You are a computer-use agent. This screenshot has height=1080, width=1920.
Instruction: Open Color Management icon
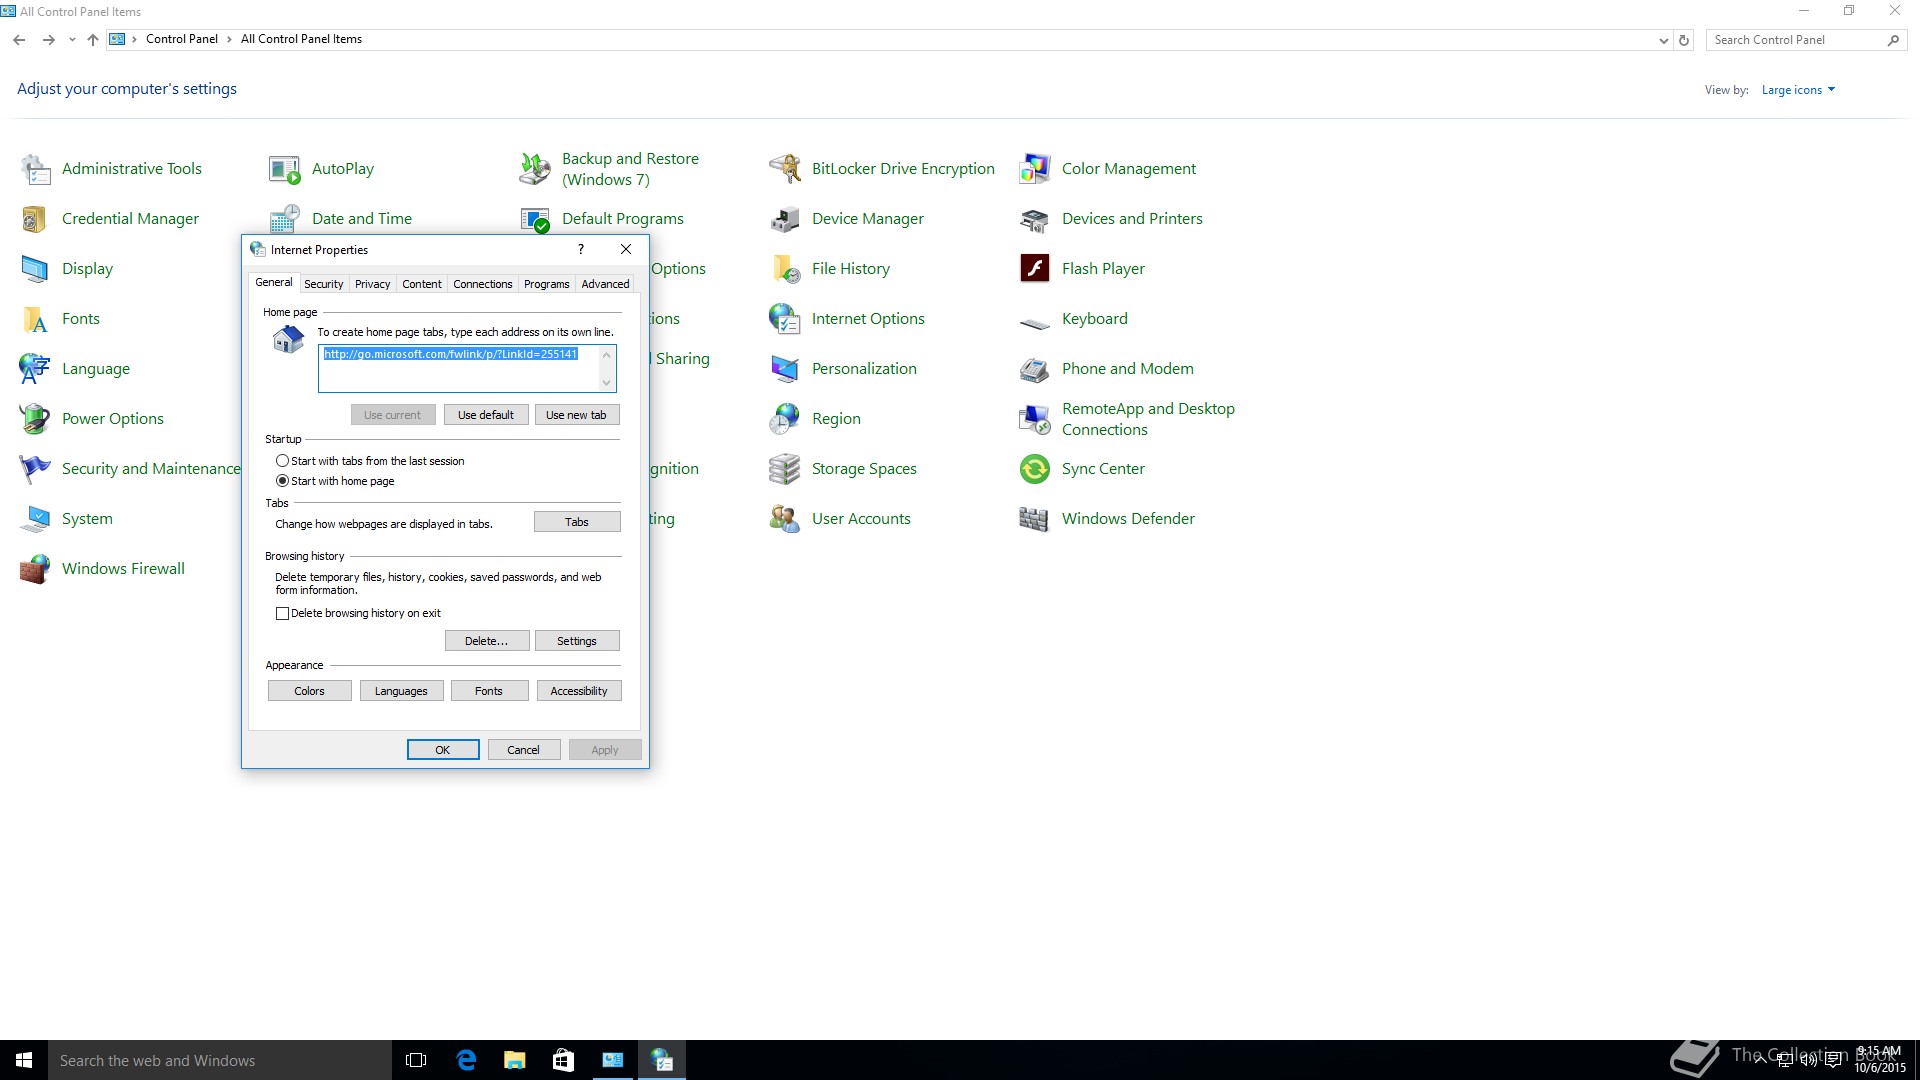1035,169
